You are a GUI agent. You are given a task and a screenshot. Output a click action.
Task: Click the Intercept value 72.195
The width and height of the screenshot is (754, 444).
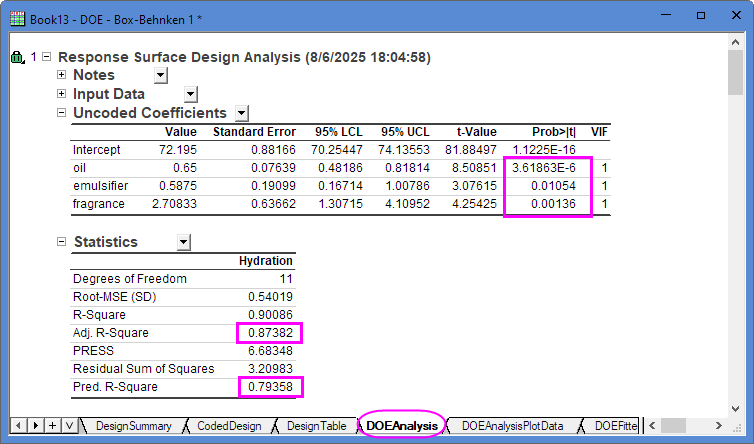[178, 150]
